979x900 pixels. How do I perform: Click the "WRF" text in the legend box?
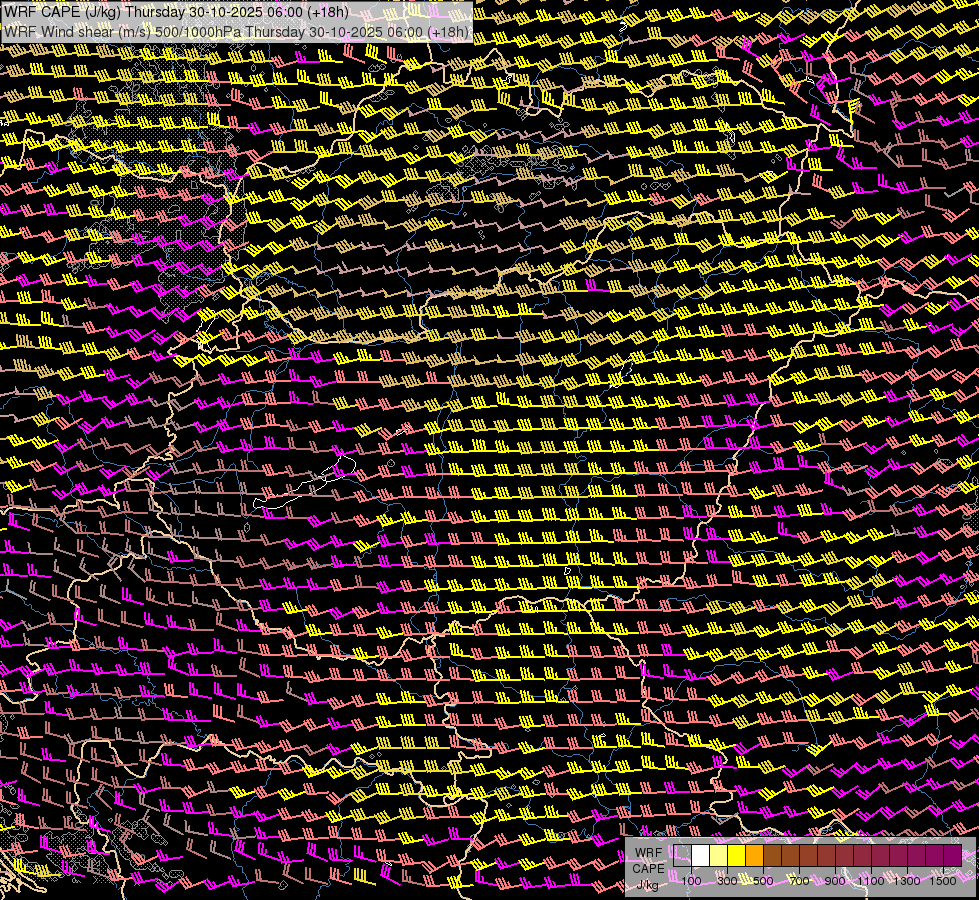click(x=648, y=854)
